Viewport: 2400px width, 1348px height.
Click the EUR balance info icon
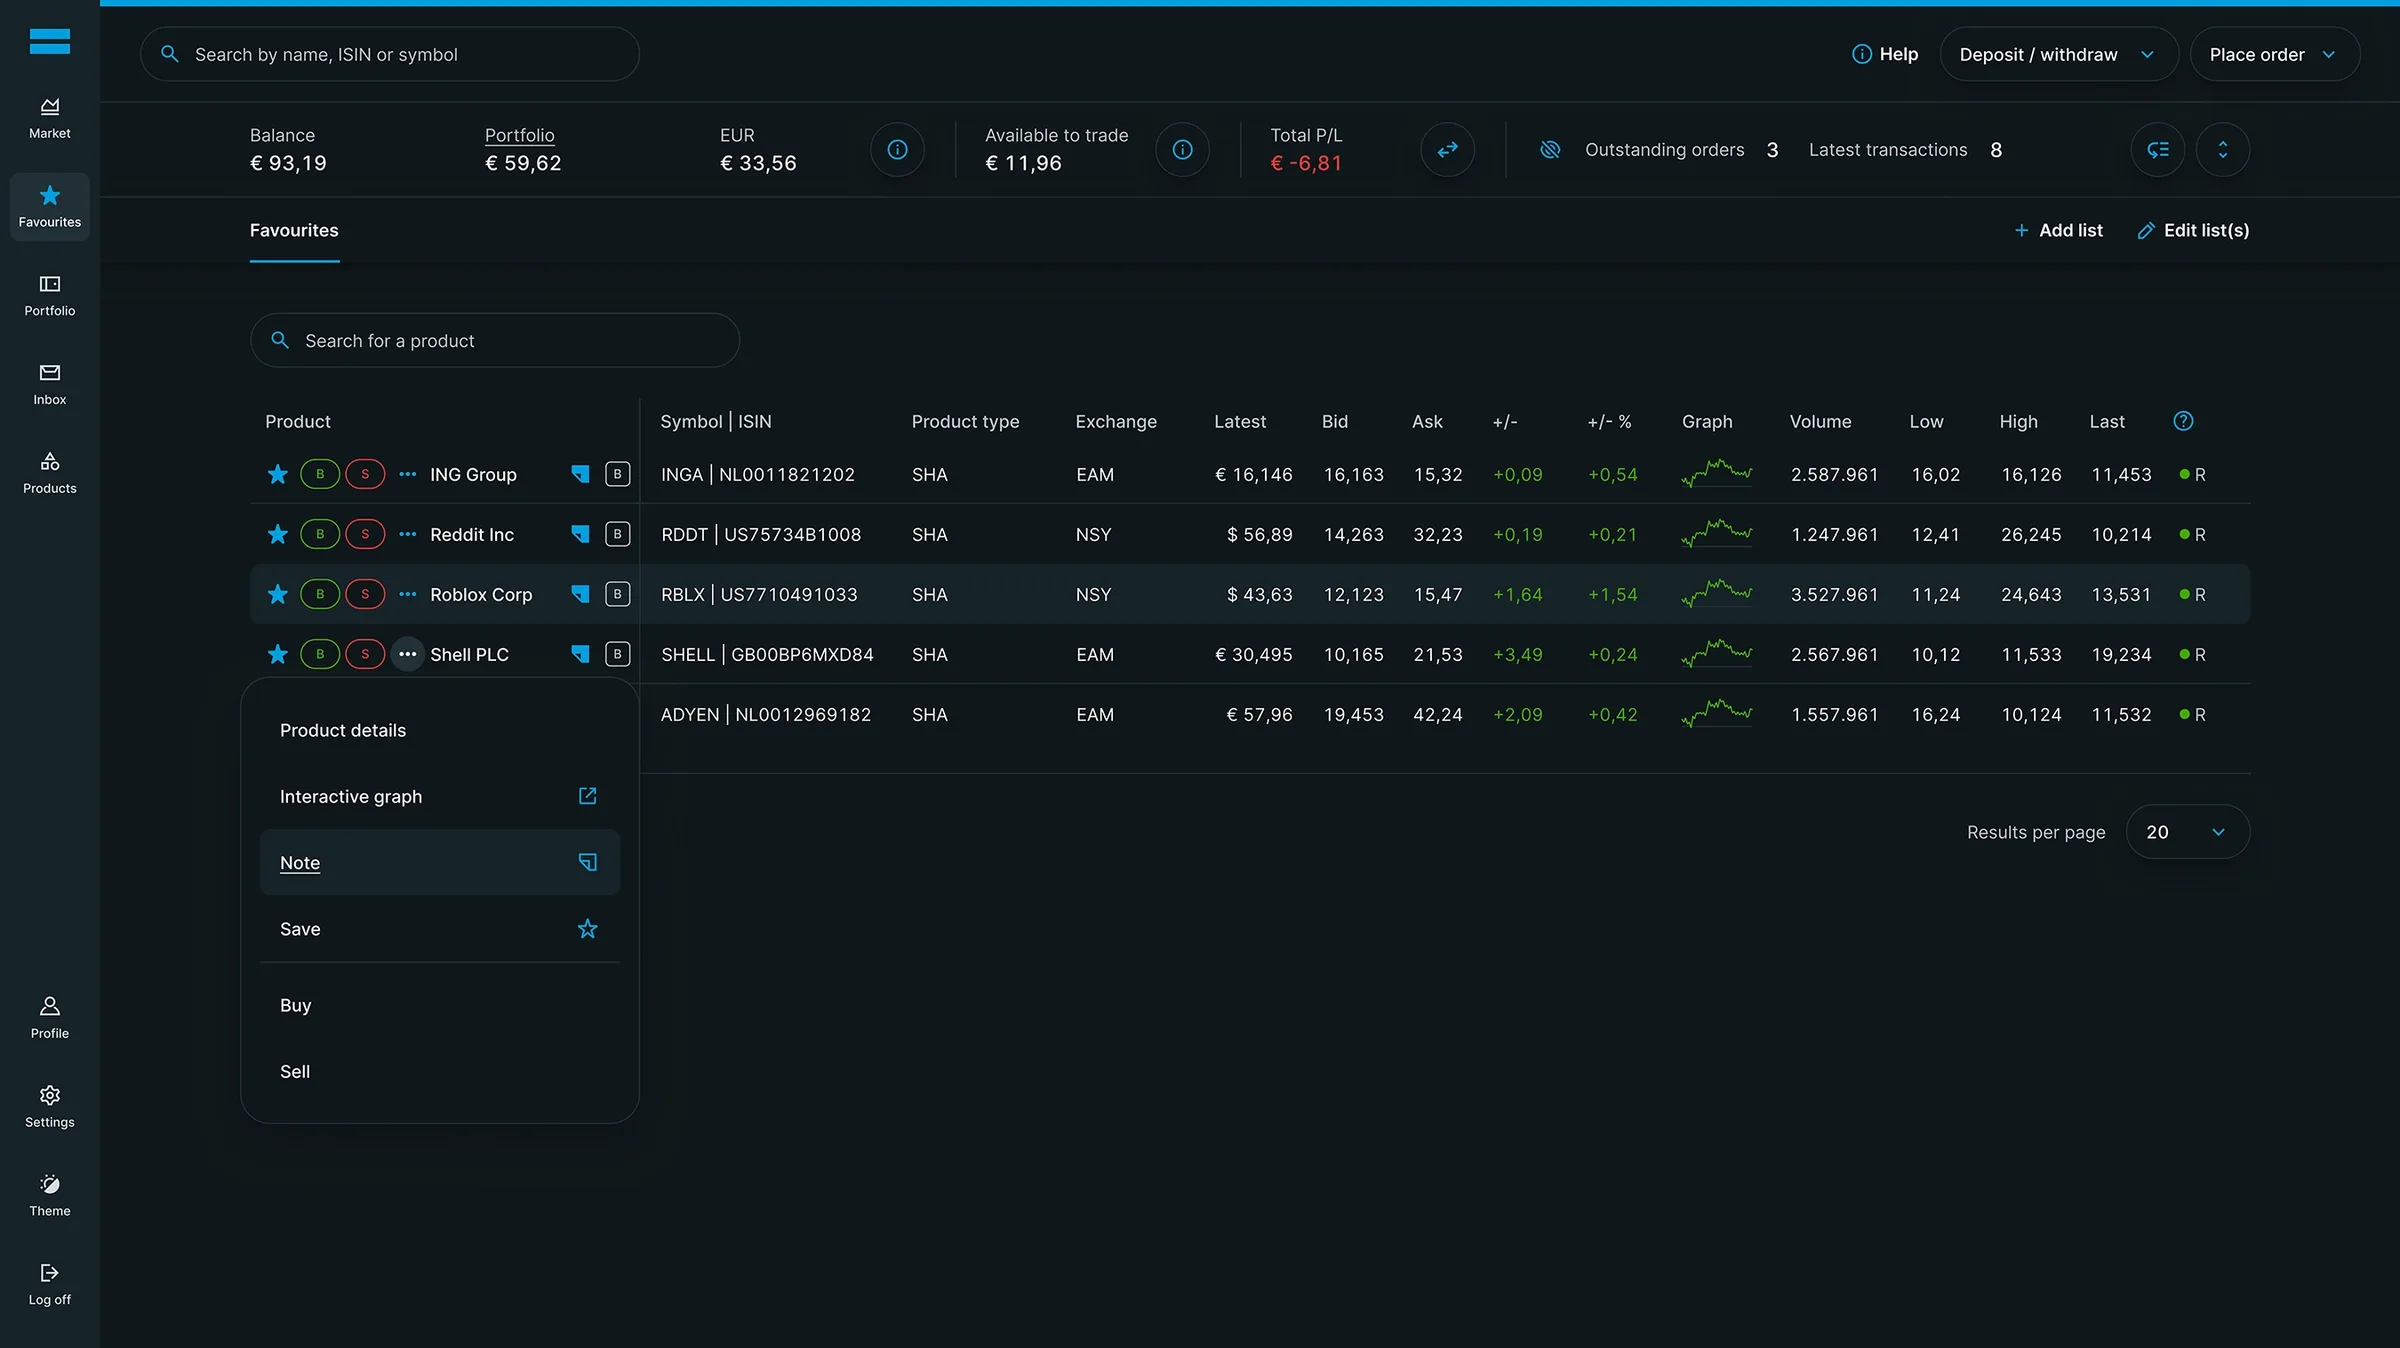(897, 149)
